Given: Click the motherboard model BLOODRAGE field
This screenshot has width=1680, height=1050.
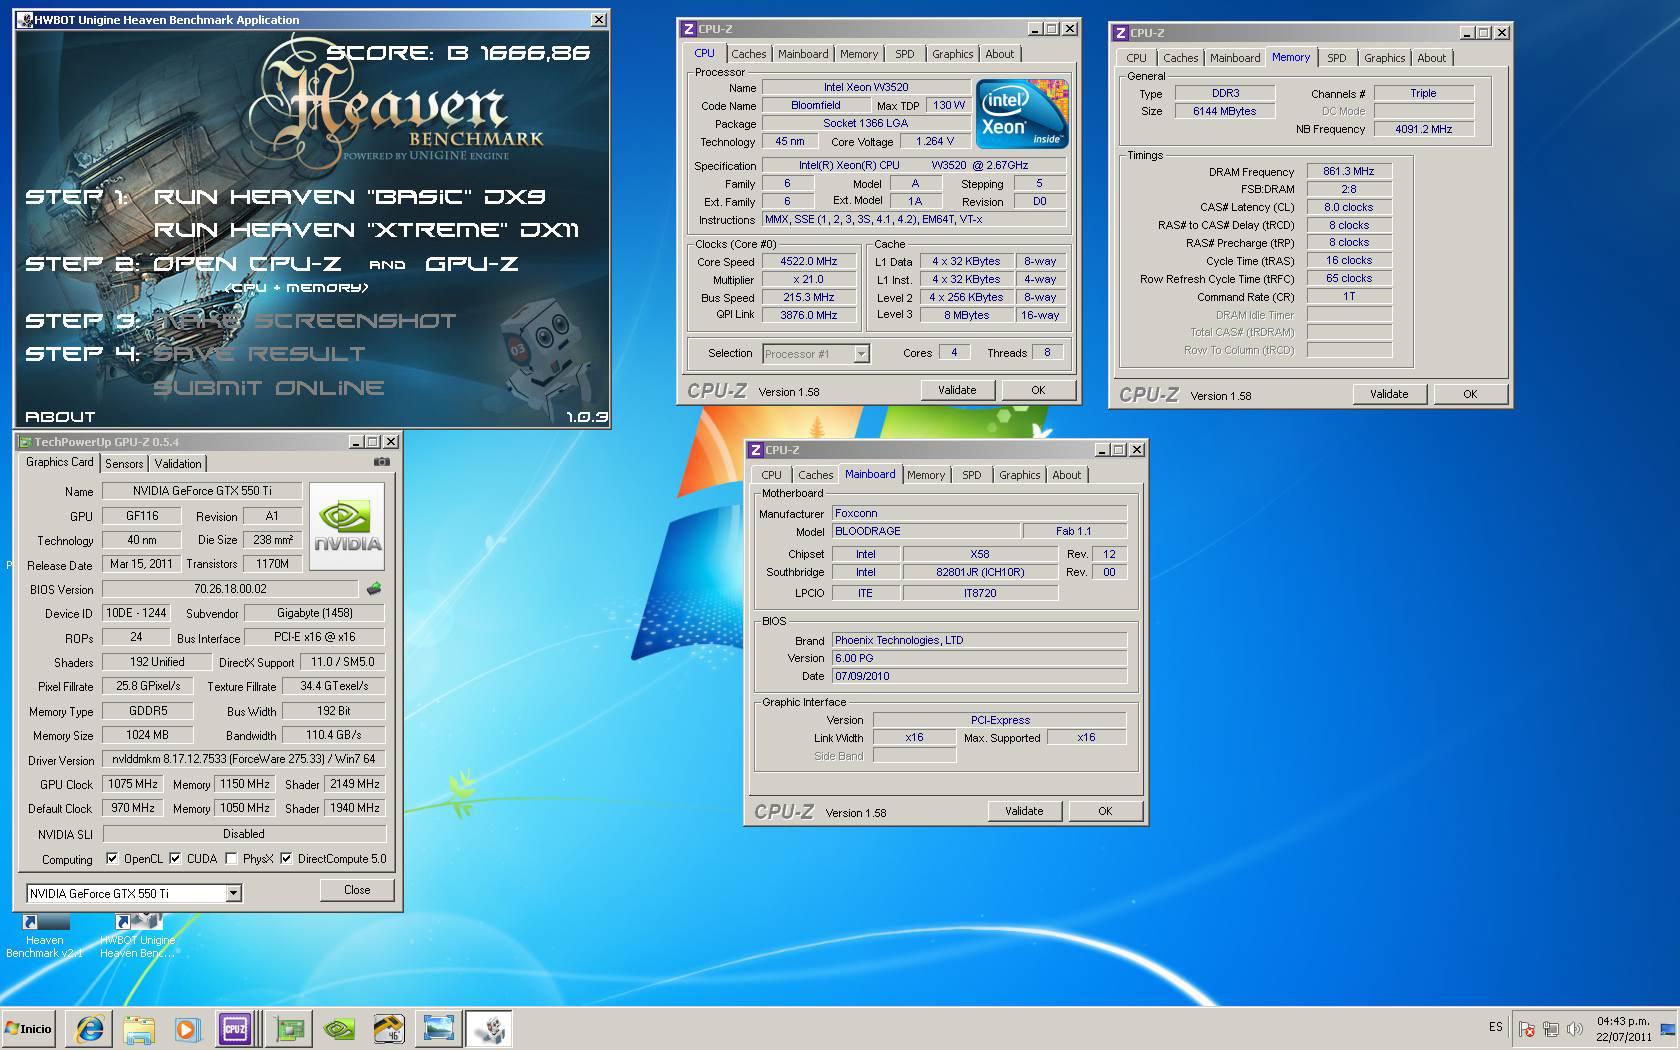Looking at the screenshot, I should pyautogui.click(x=925, y=531).
